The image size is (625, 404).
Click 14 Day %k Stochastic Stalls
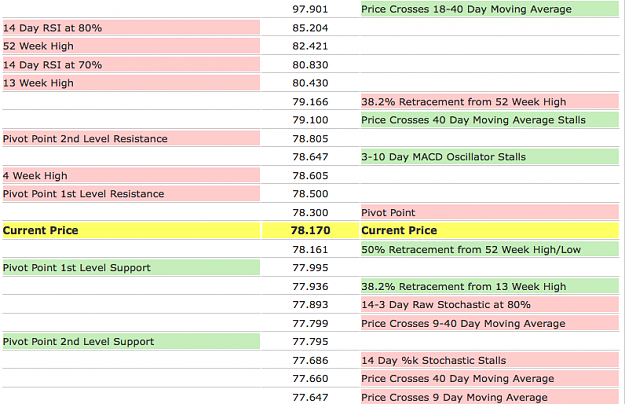point(434,361)
